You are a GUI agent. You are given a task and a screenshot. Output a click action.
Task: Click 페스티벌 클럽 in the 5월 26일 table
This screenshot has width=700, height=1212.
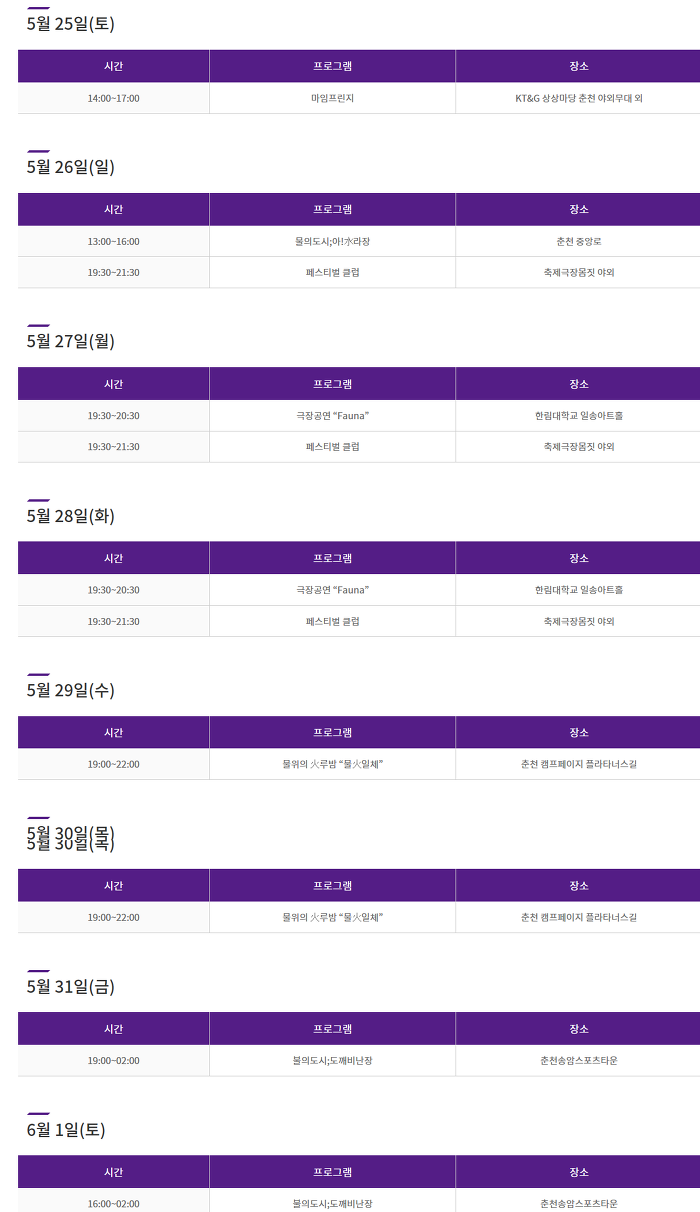tap(332, 272)
